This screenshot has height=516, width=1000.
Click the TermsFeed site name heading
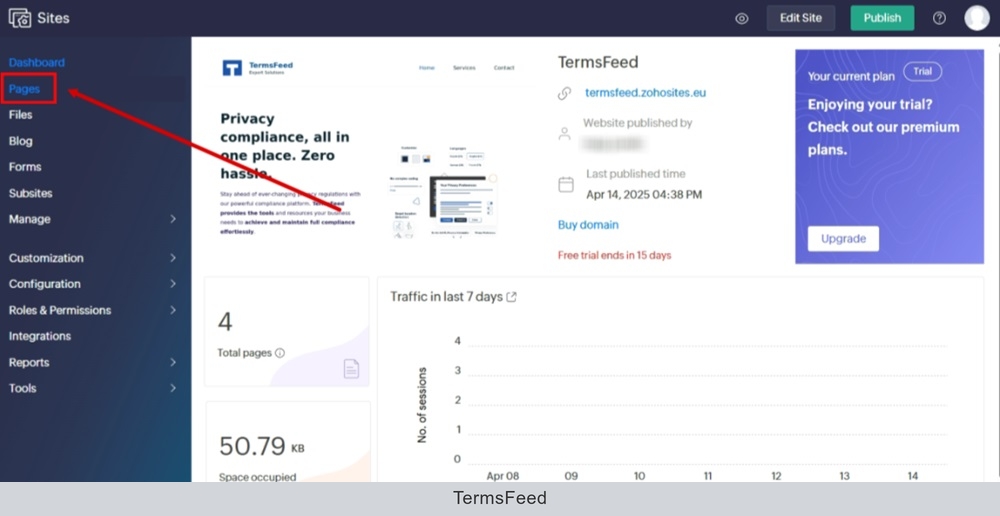click(598, 62)
